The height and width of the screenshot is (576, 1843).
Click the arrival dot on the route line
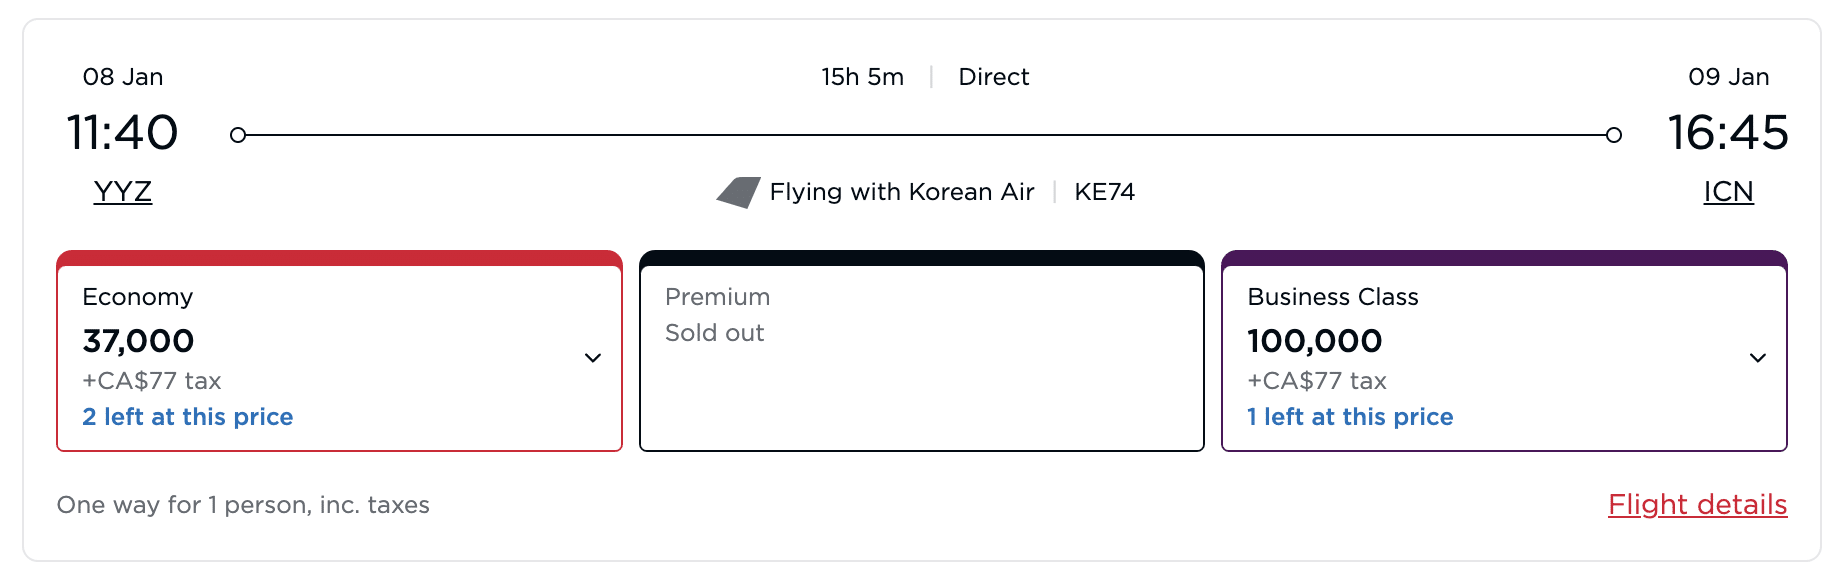tap(1613, 135)
